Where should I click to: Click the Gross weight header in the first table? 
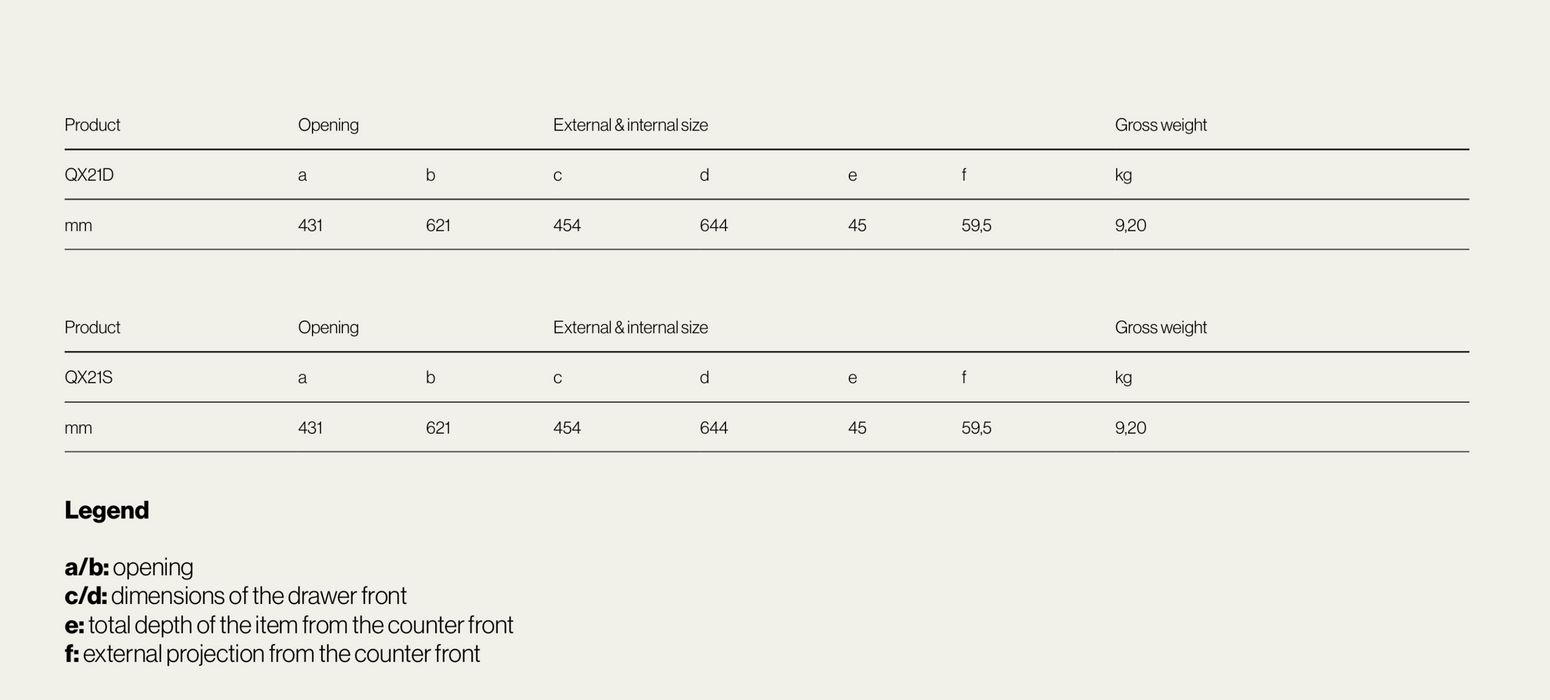1160,125
